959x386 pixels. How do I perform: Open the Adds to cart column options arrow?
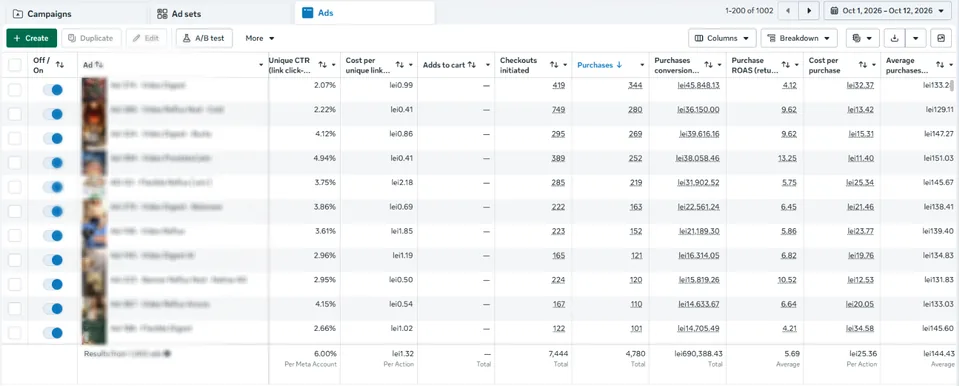point(488,65)
